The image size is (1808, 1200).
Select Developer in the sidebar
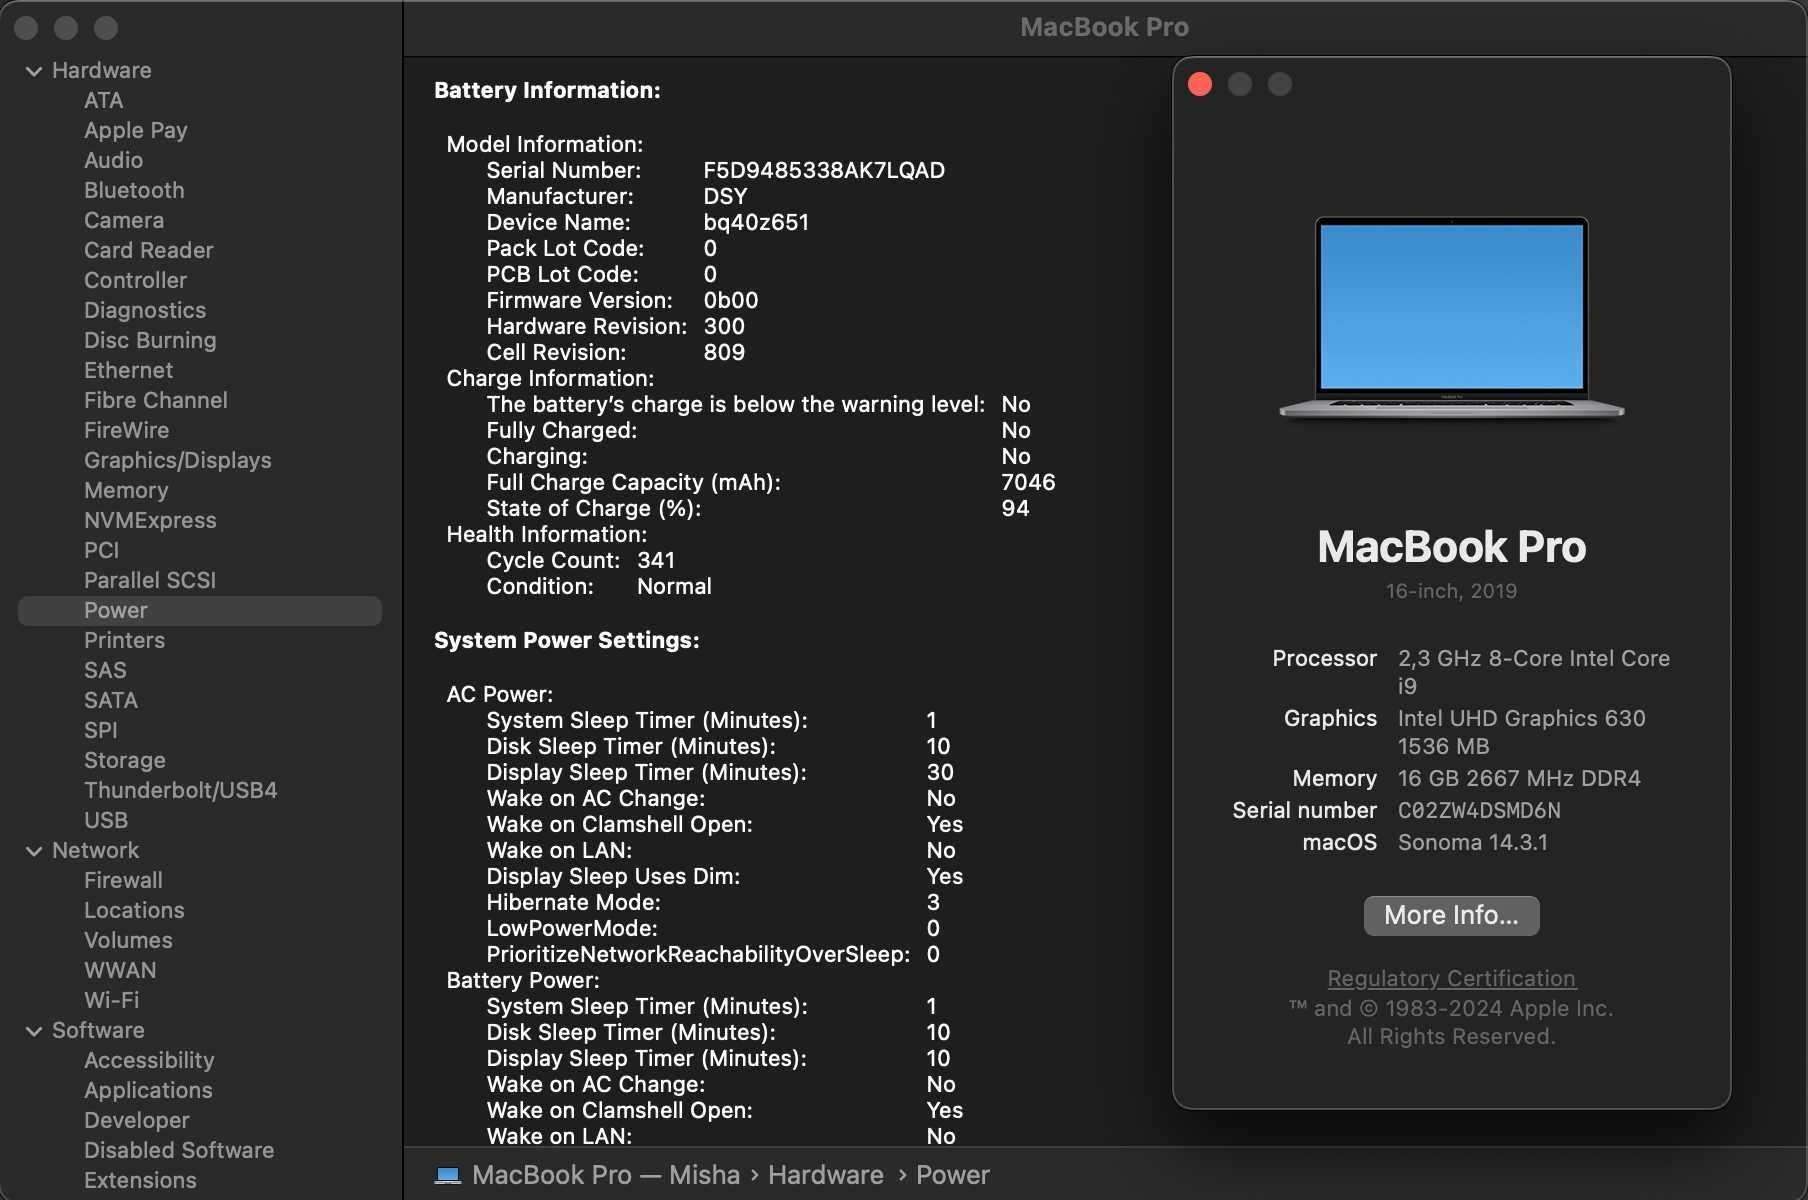tap(137, 1120)
